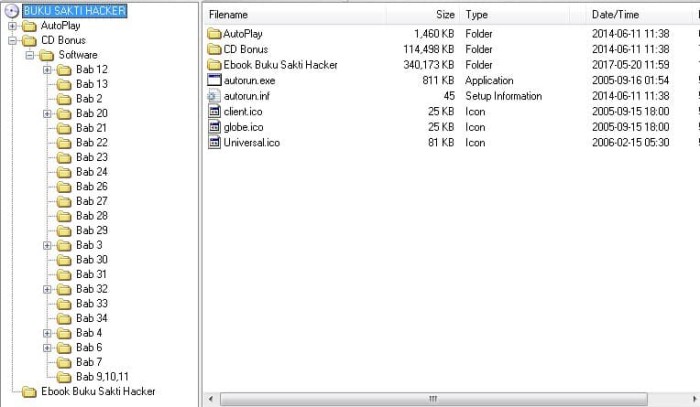Click the Universal.ico file icon

pyautogui.click(x=214, y=143)
